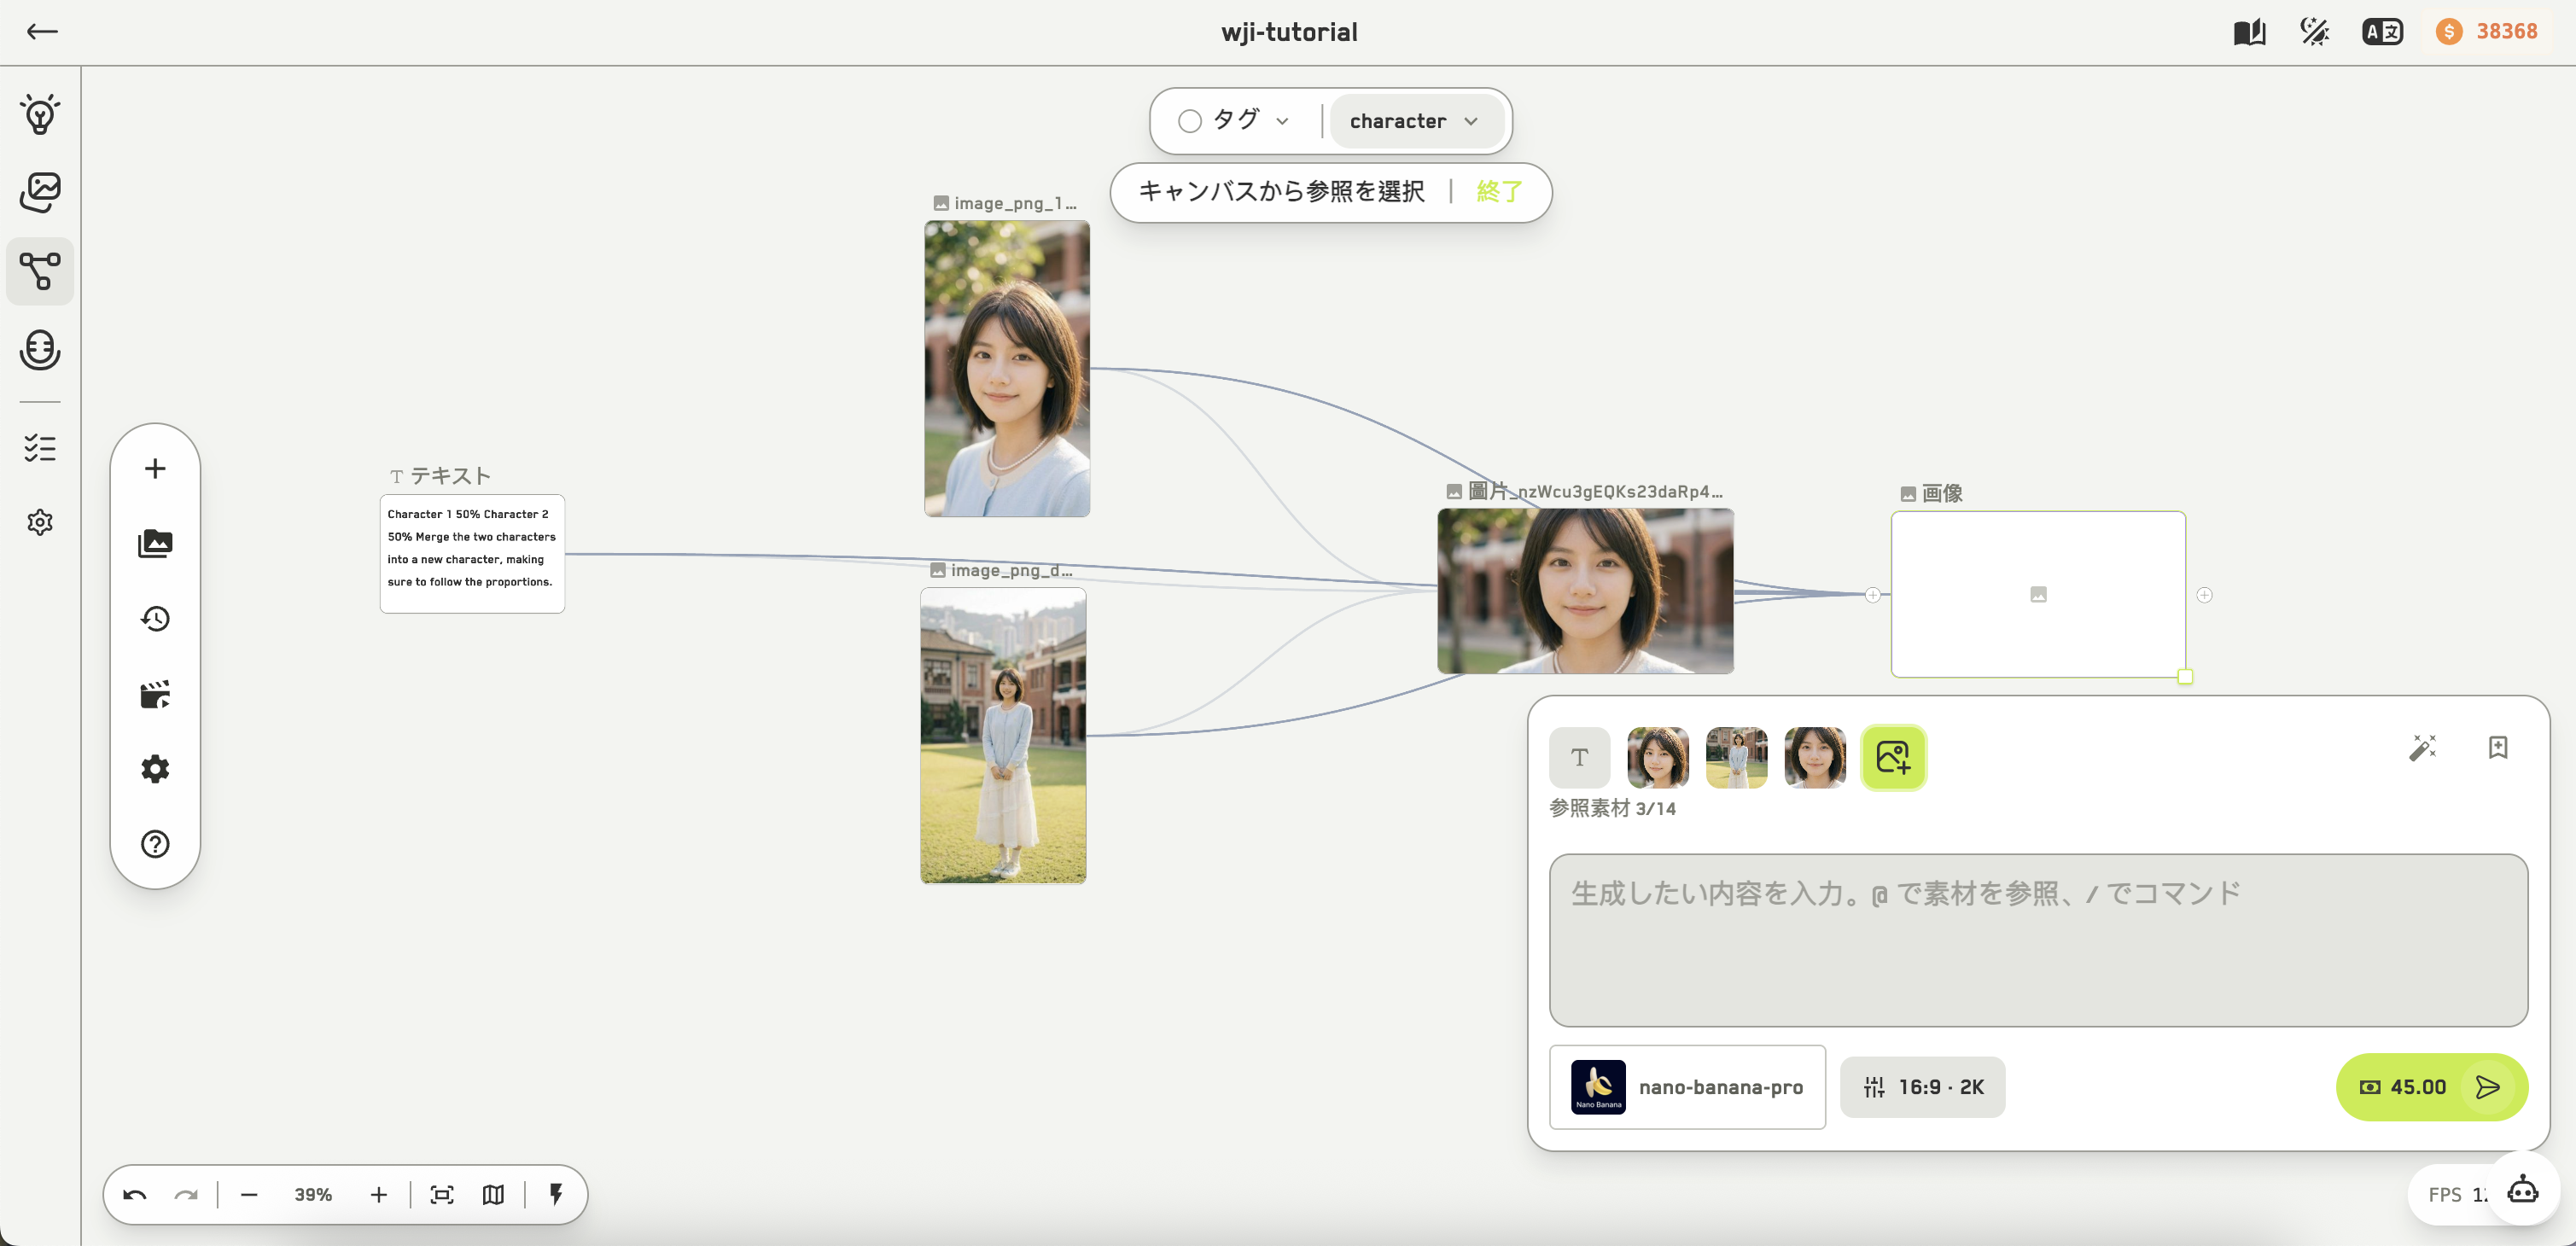Open the history clock tool icon
Image resolution: width=2576 pixels, height=1246 pixels.
pyautogui.click(x=155, y=618)
